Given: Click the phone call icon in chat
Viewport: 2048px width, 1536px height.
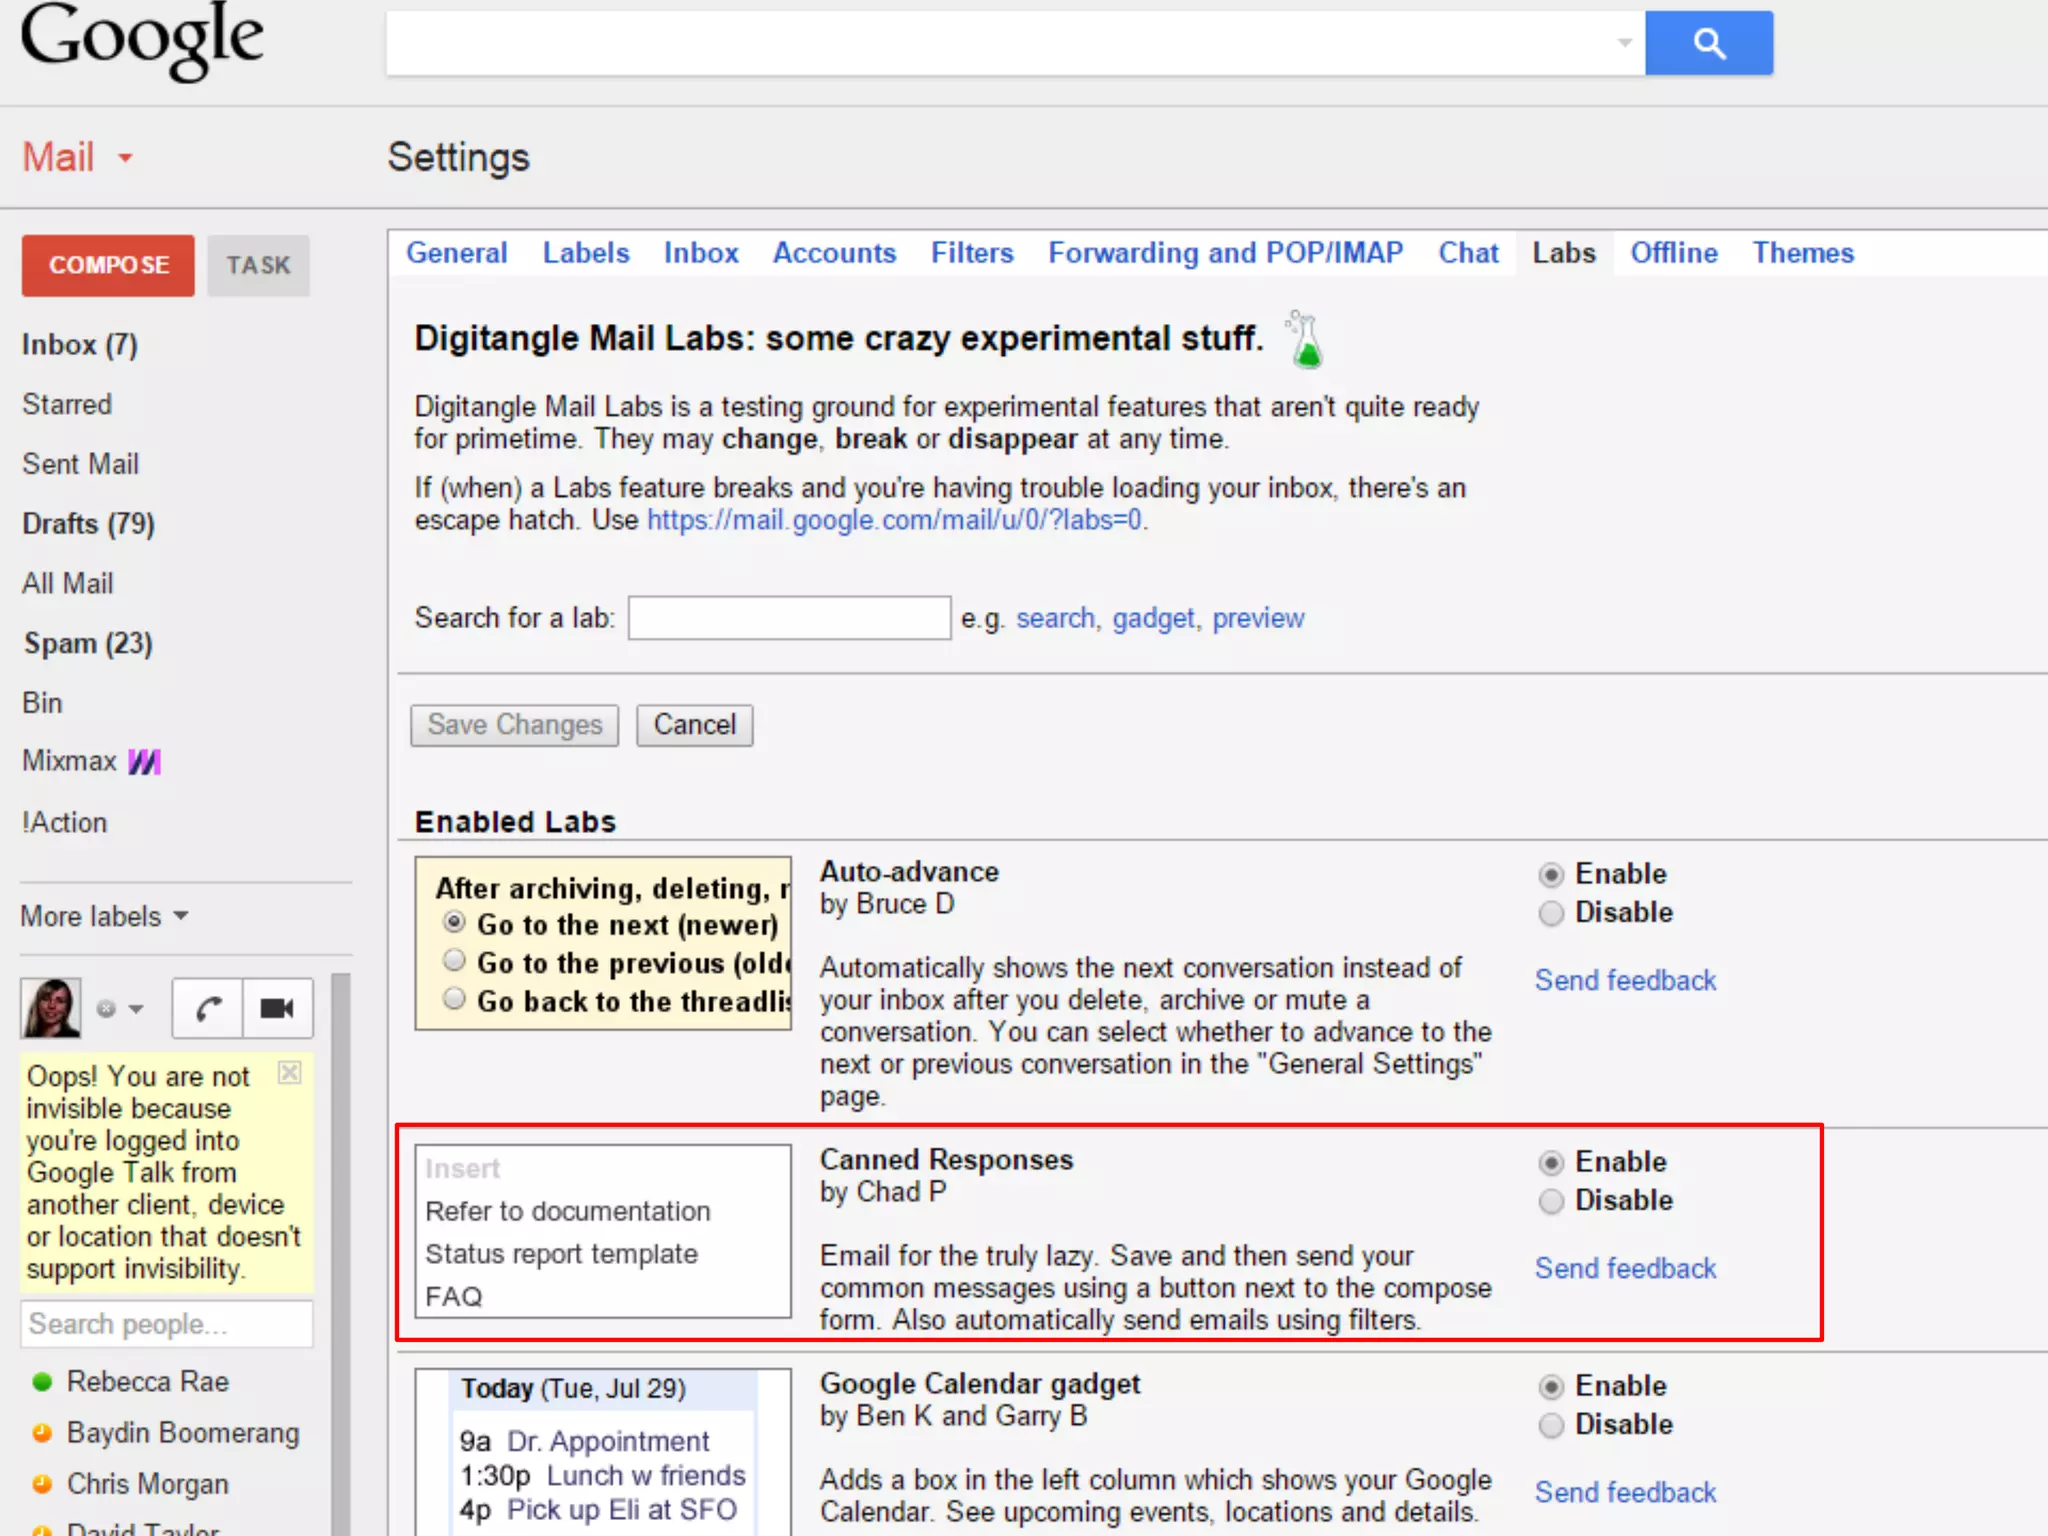Looking at the screenshot, I should tap(208, 1008).
